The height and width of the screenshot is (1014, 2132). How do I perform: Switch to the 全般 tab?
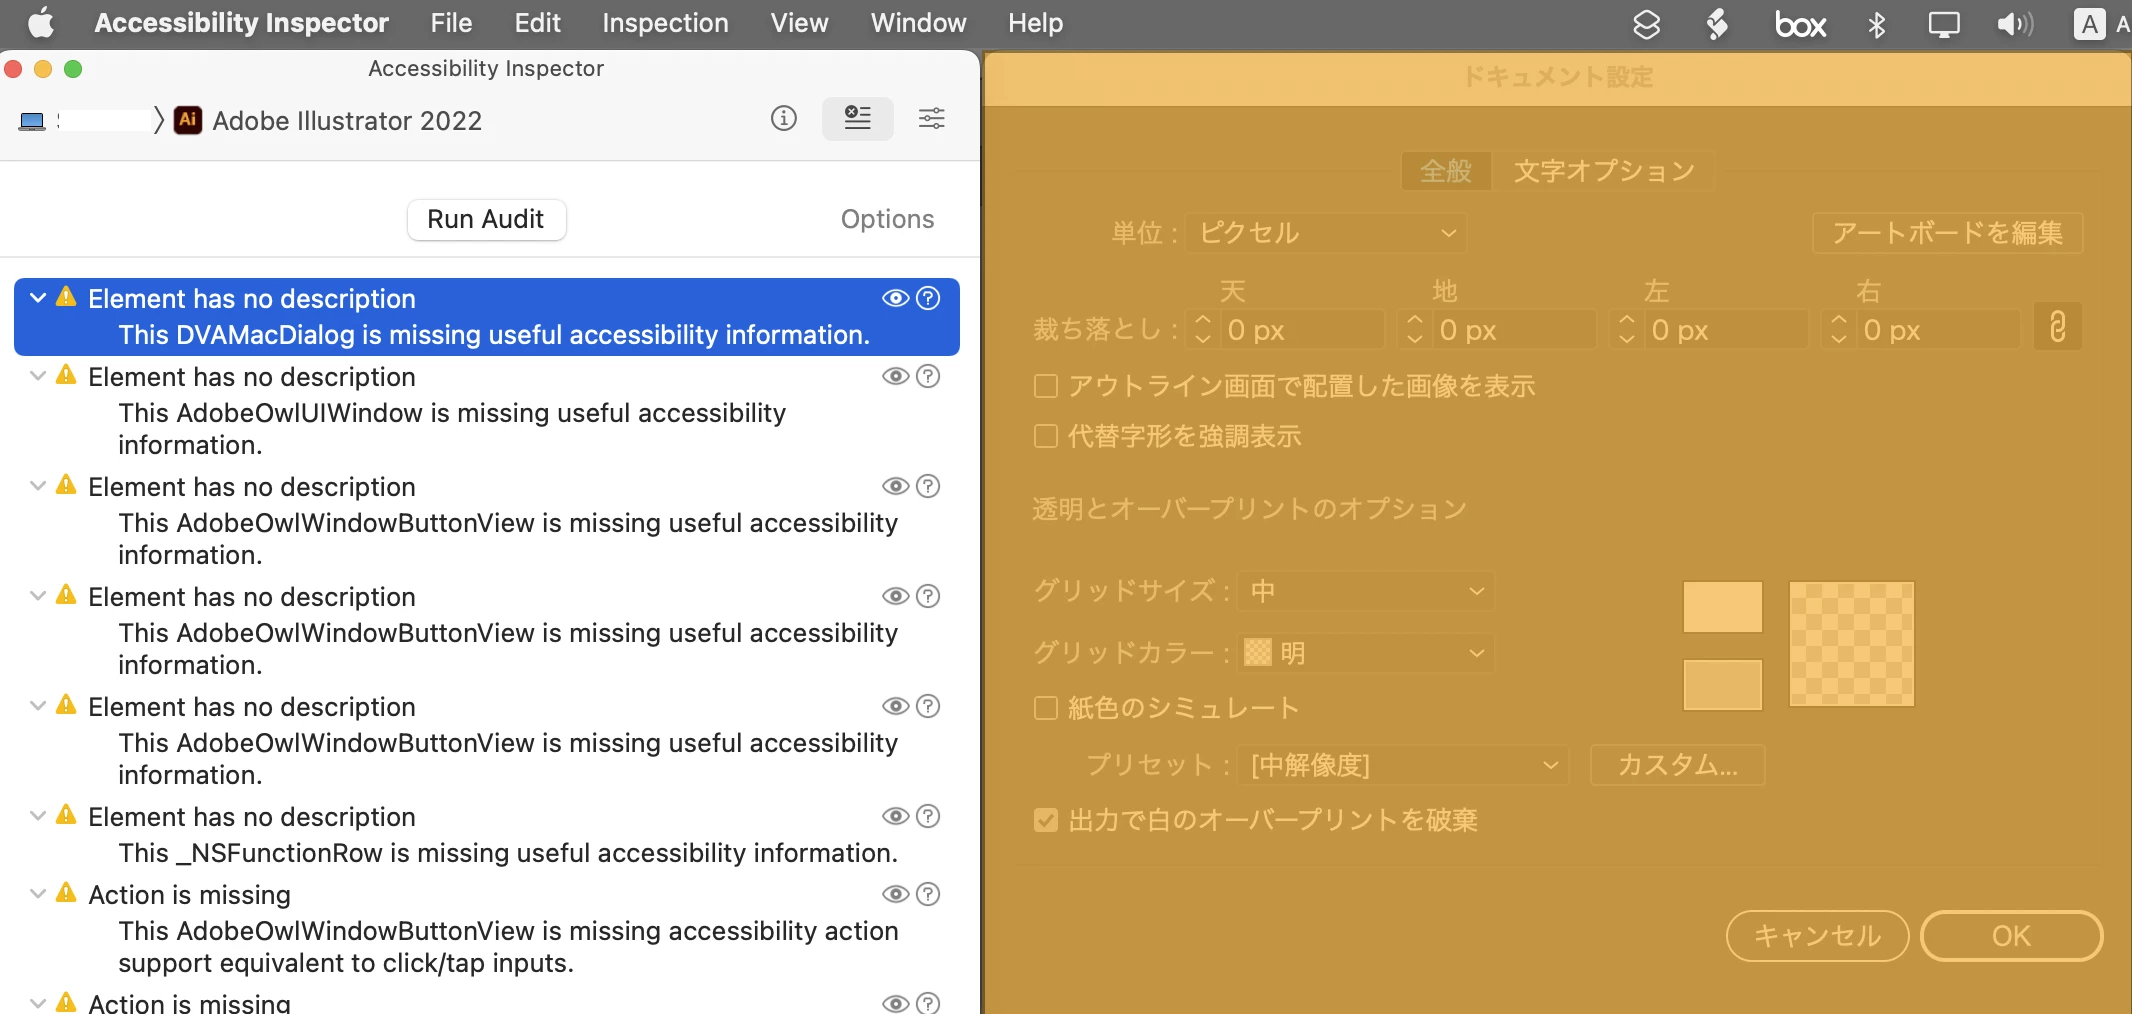coord(1446,171)
